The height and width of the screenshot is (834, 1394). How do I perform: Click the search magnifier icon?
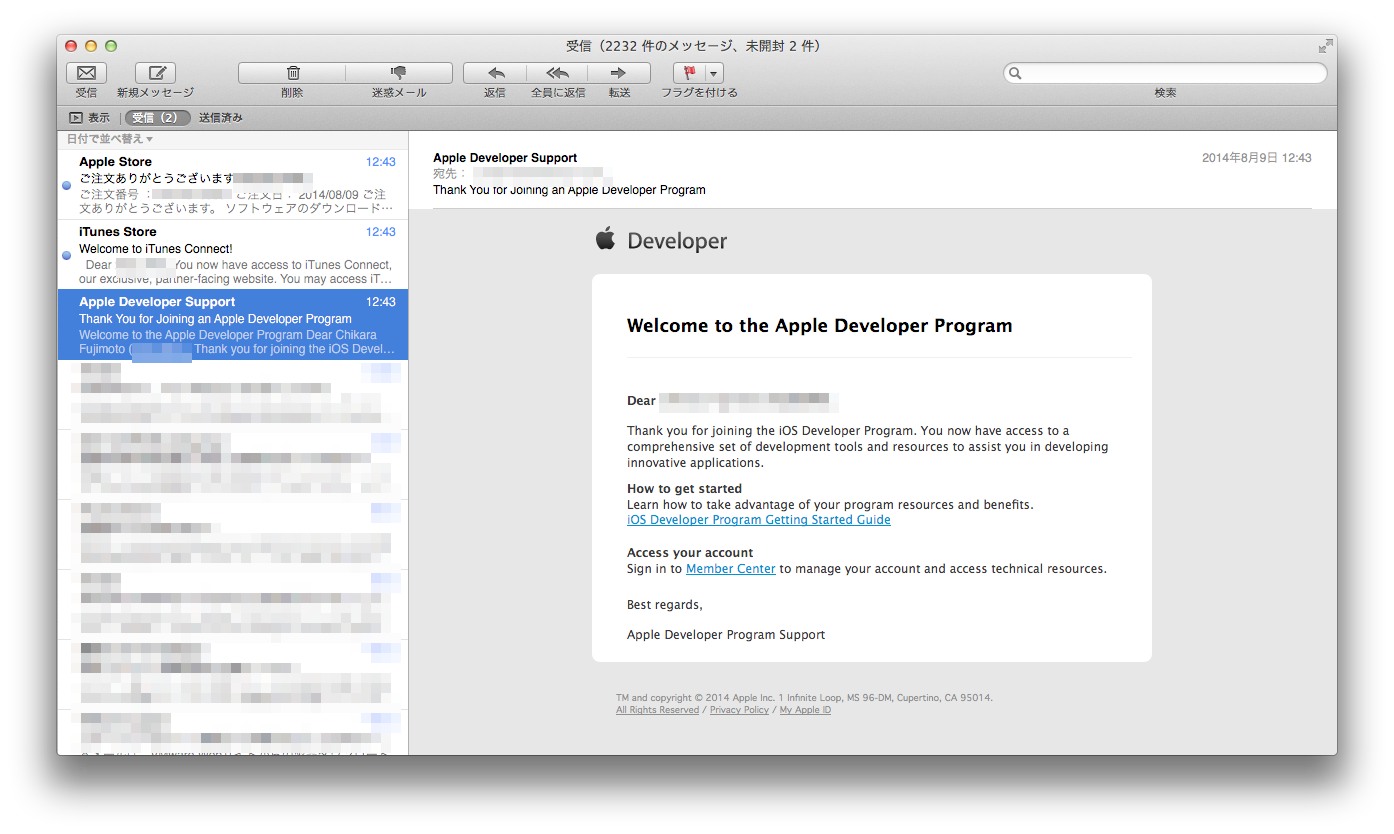pos(1016,73)
